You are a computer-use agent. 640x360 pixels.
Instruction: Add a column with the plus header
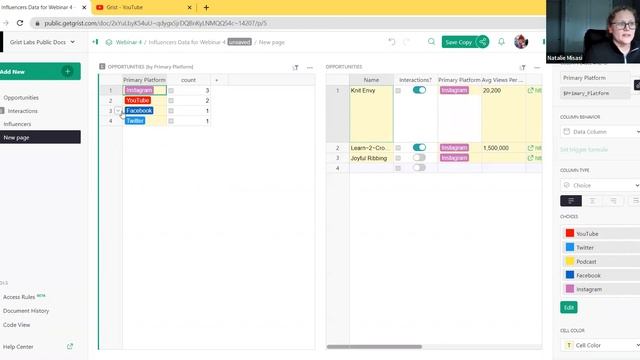[x=217, y=80]
